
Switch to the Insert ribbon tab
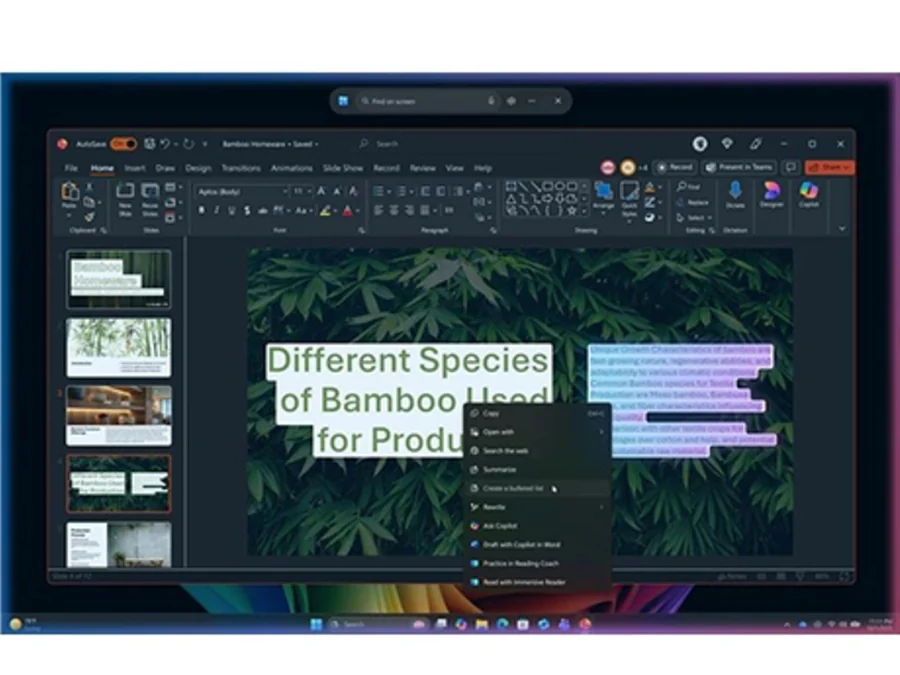(x=135, y=168)
